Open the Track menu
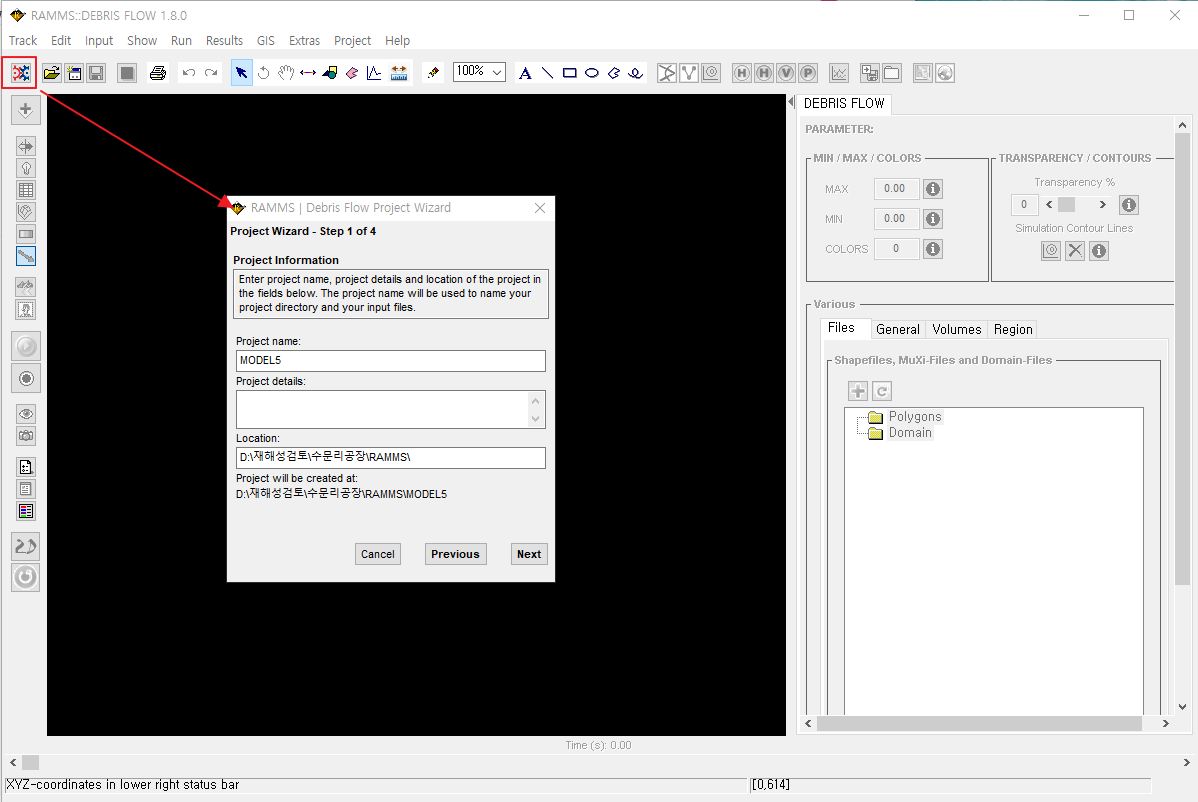The height and width of the screenshot is (802, 1198). point(23,40)
